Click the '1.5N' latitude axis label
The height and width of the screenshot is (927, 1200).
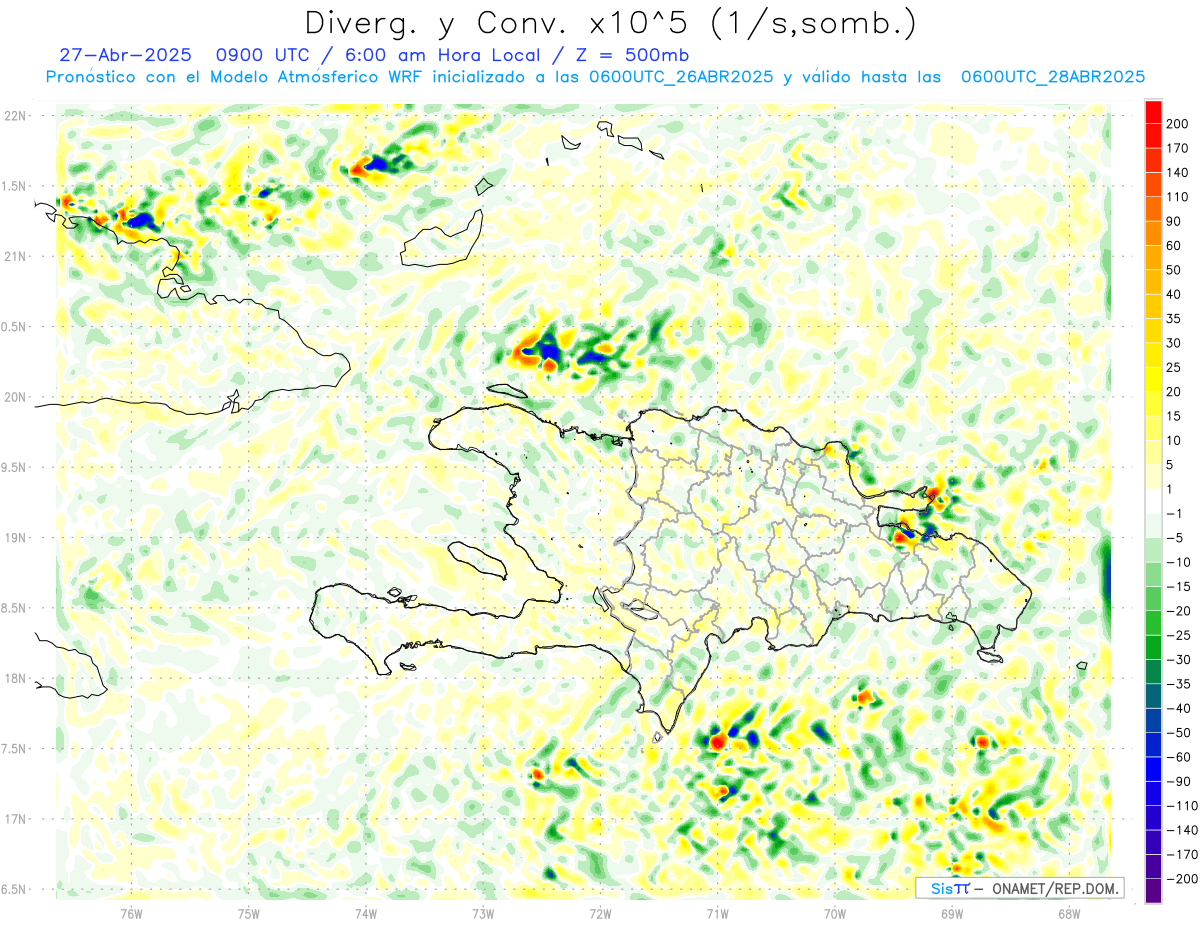pos(15,186)
